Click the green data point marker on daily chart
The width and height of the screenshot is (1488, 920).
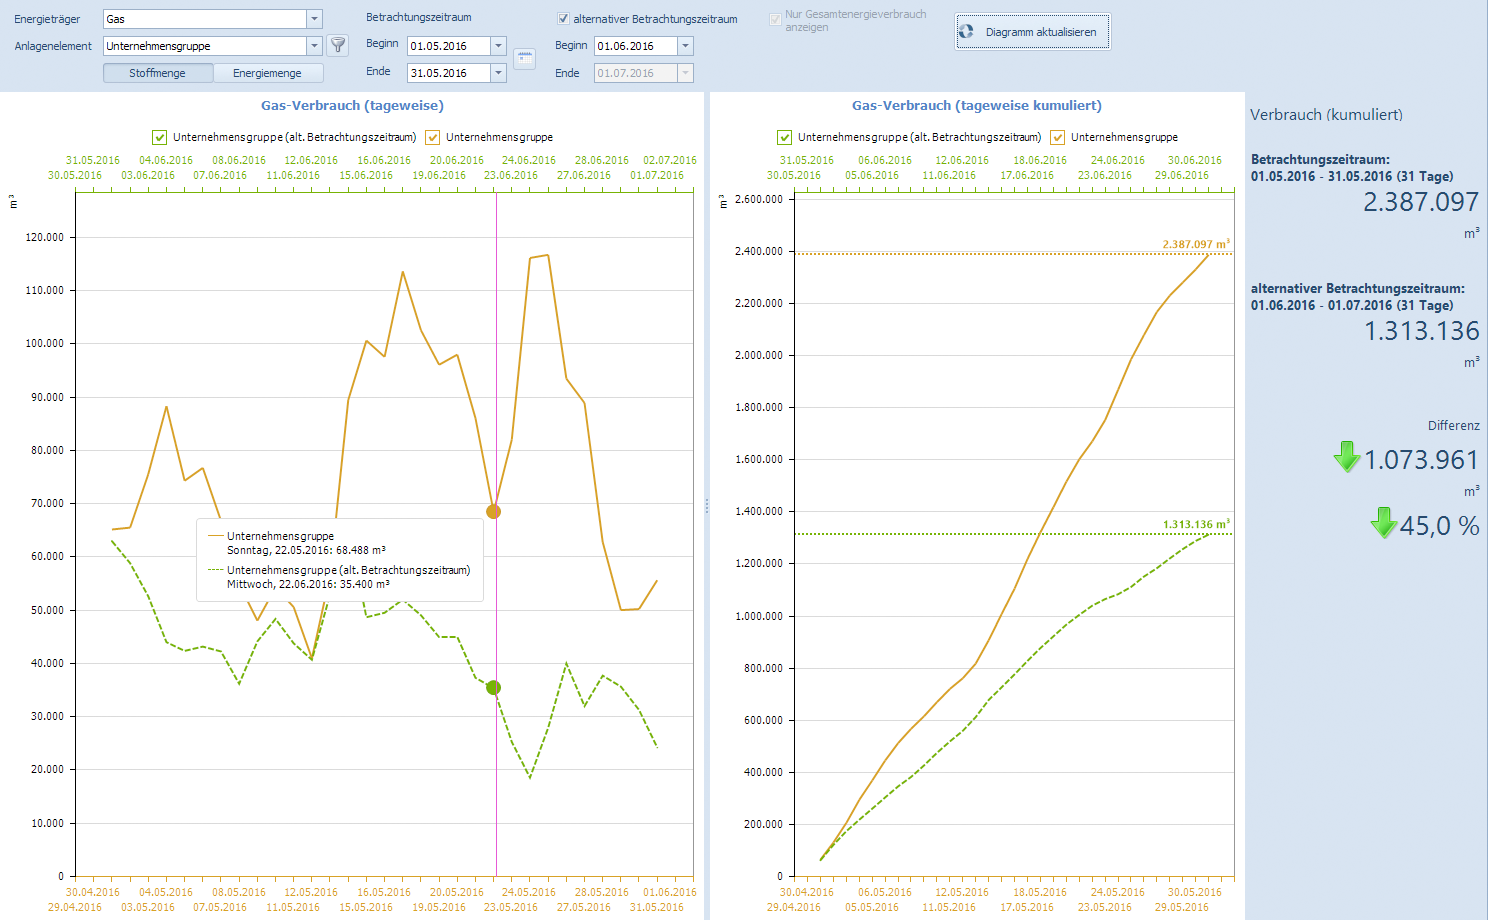click(493, 687)
